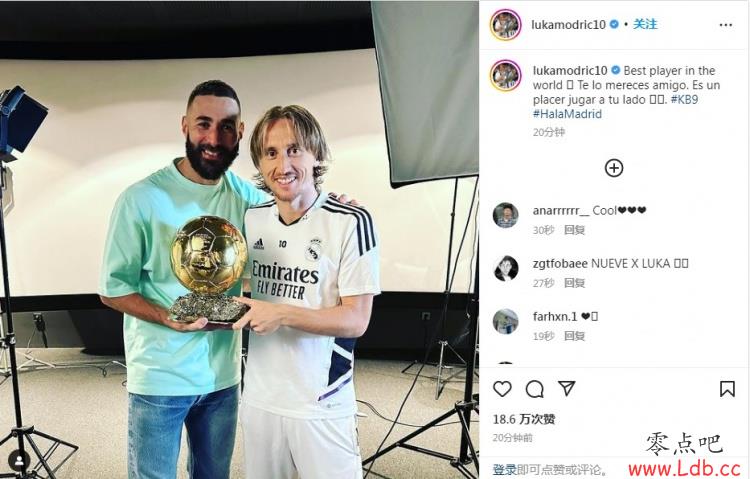Reply to anarrrrrr__ comment with 回复
Viewport: 750px width, 479px height.
tap(574, 230)
